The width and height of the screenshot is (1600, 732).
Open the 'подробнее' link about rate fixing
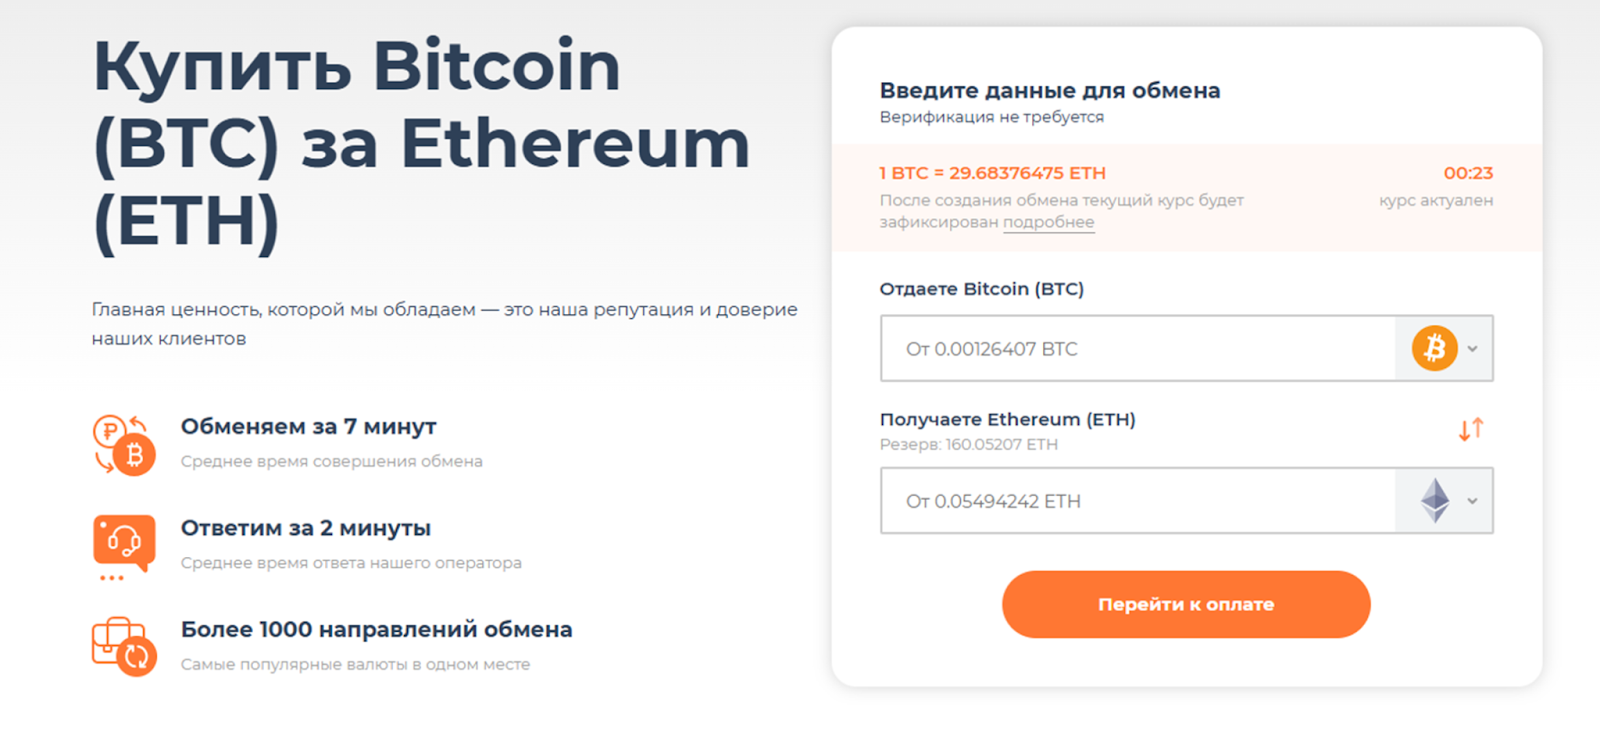click(x=1049, y=222)
